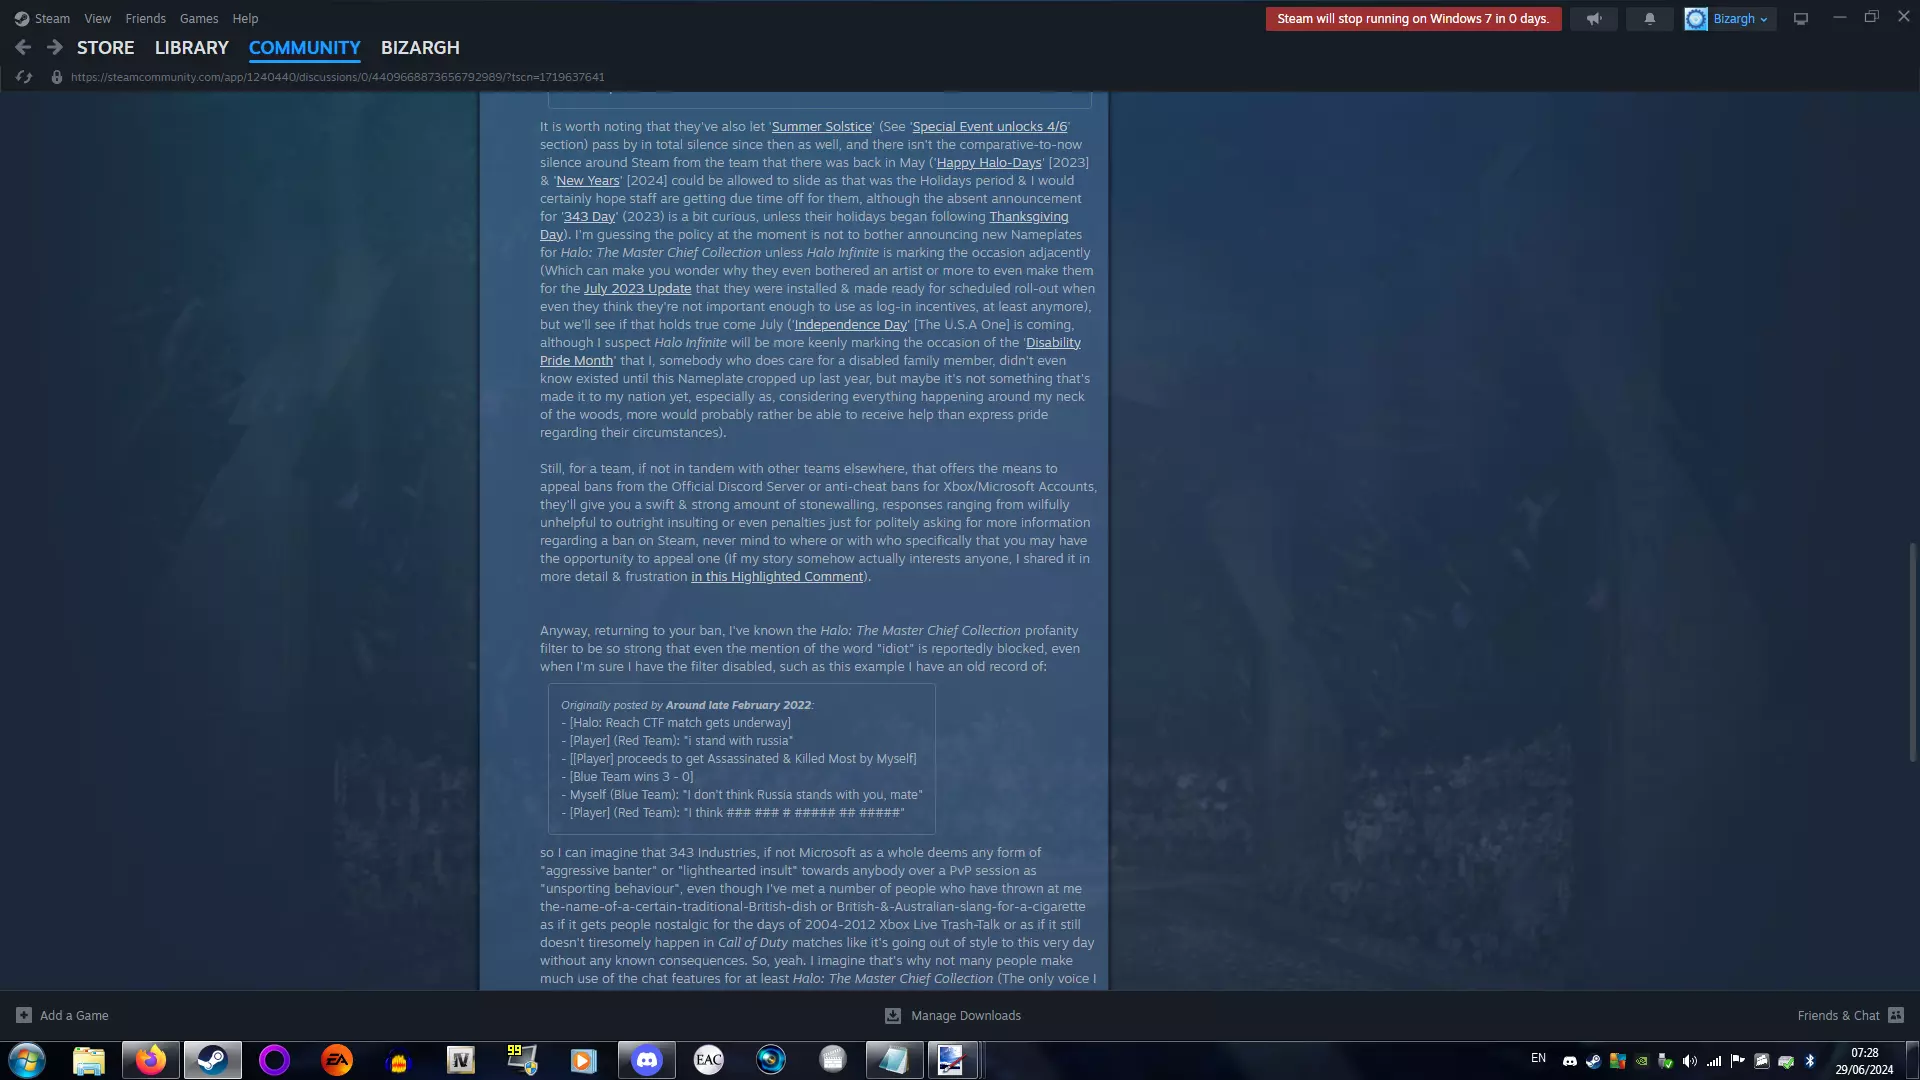
Task: Click the Manage Downloads icon
Action: click(x=893, y=1015)
